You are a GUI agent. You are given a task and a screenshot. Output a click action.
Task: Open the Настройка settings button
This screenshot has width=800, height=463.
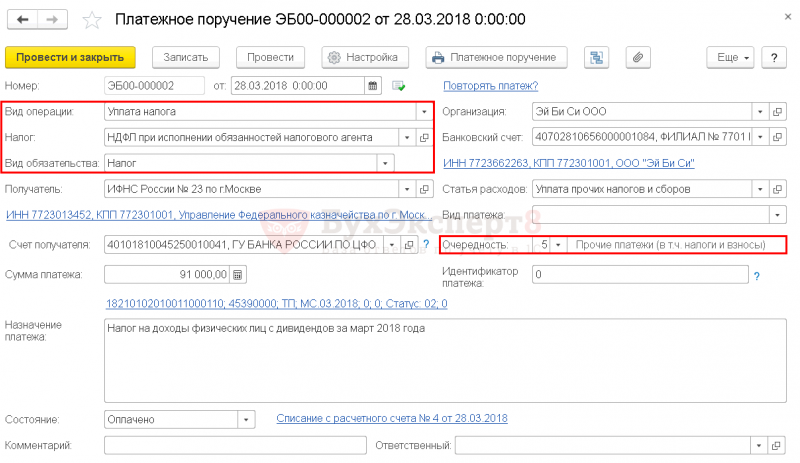[x=365, y=57]
